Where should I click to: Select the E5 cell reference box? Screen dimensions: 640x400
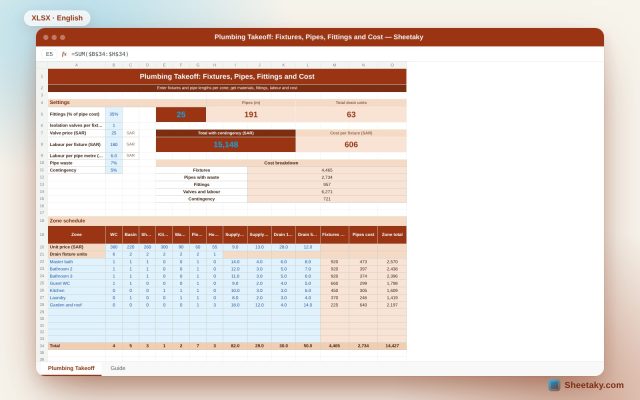[x=49, y=54]
